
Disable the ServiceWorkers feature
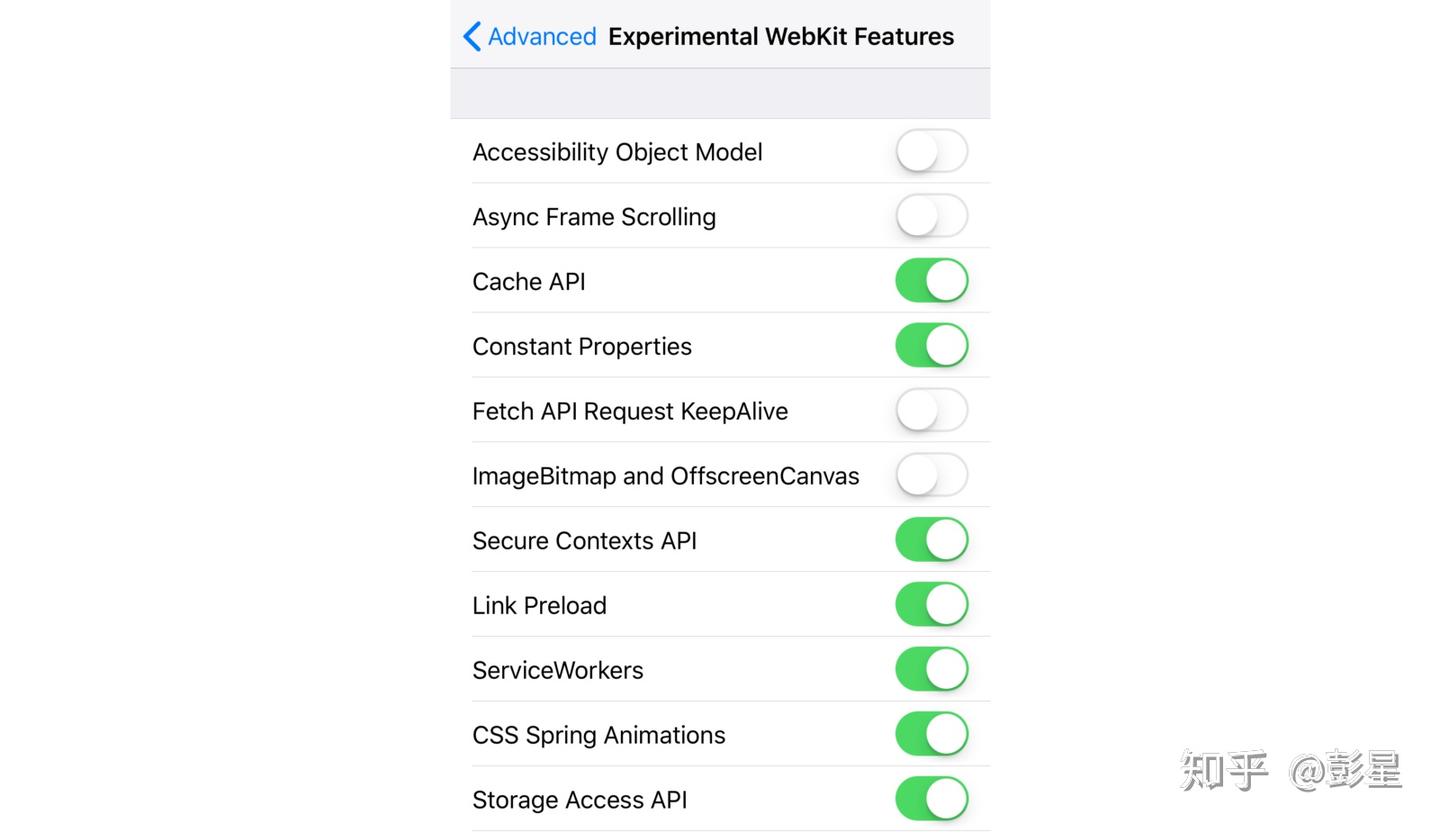(931, 669)
